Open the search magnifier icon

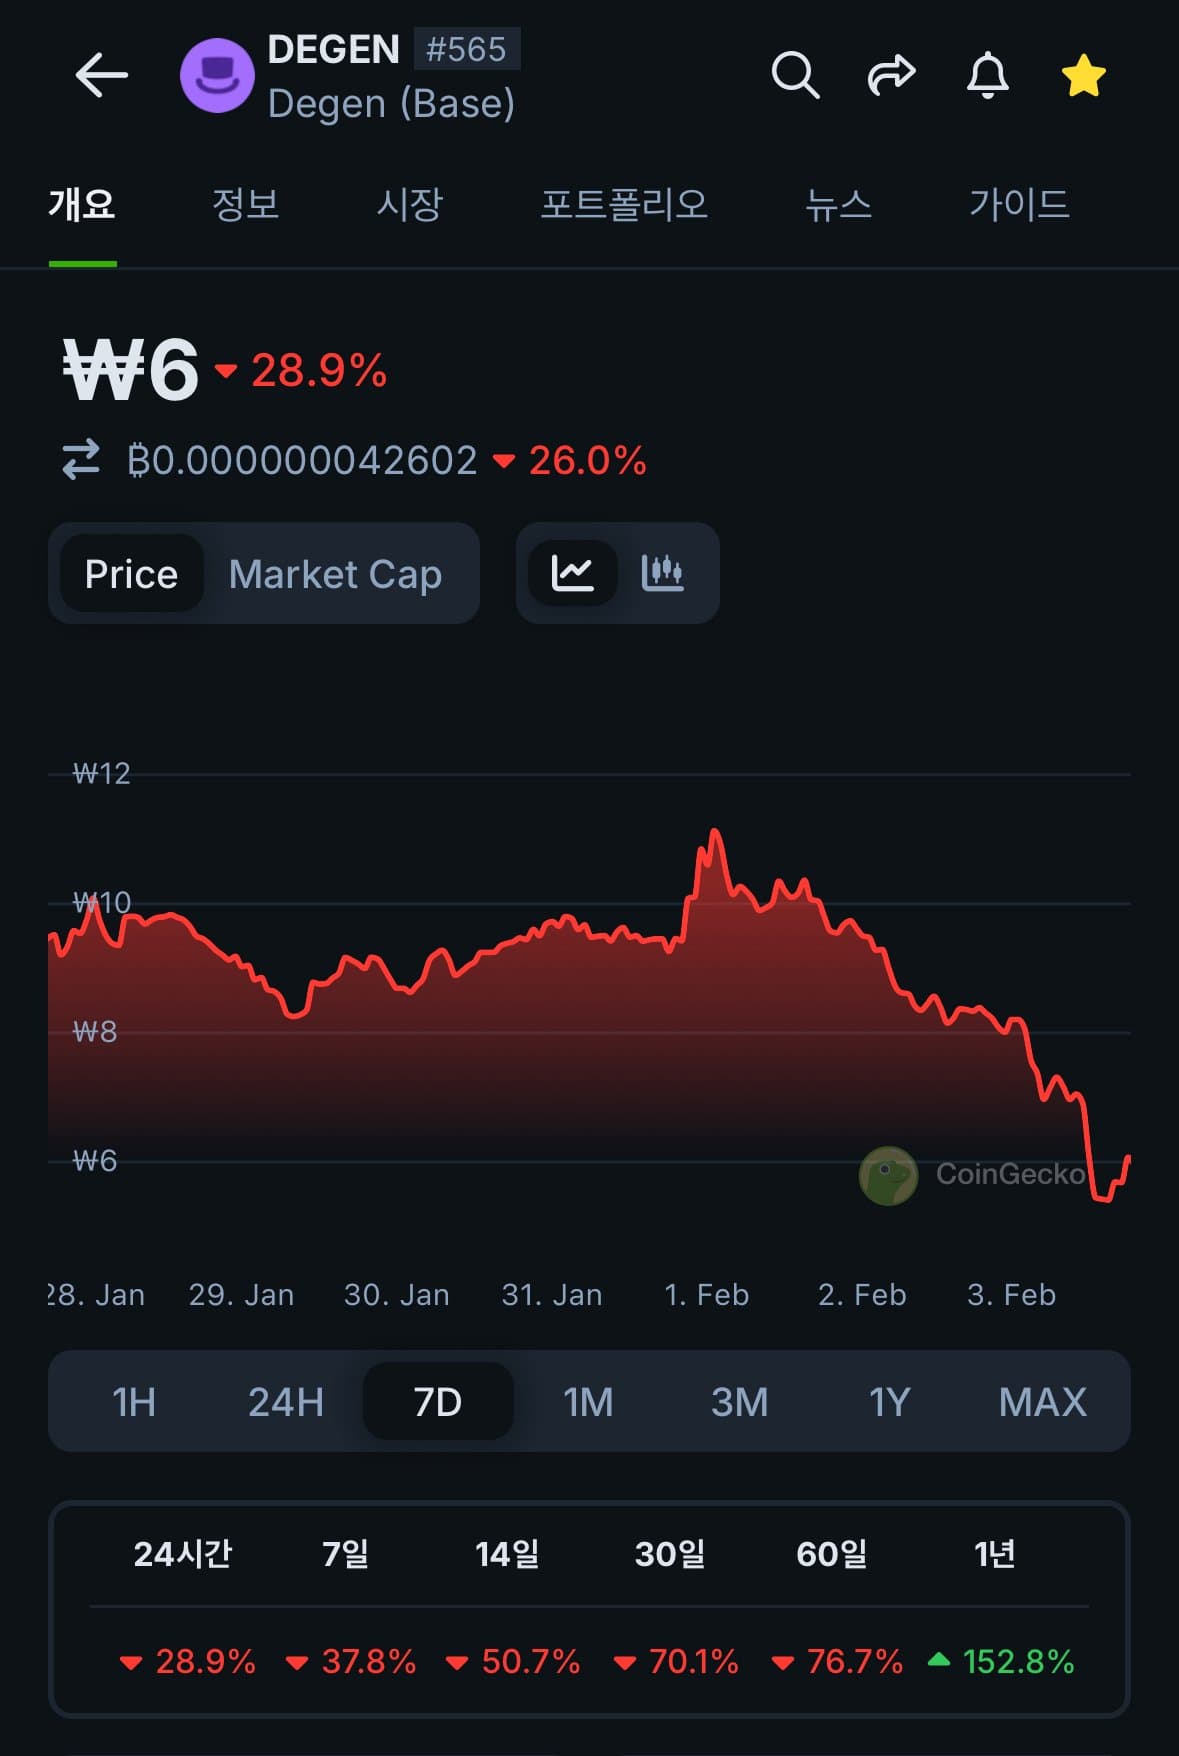795,75
